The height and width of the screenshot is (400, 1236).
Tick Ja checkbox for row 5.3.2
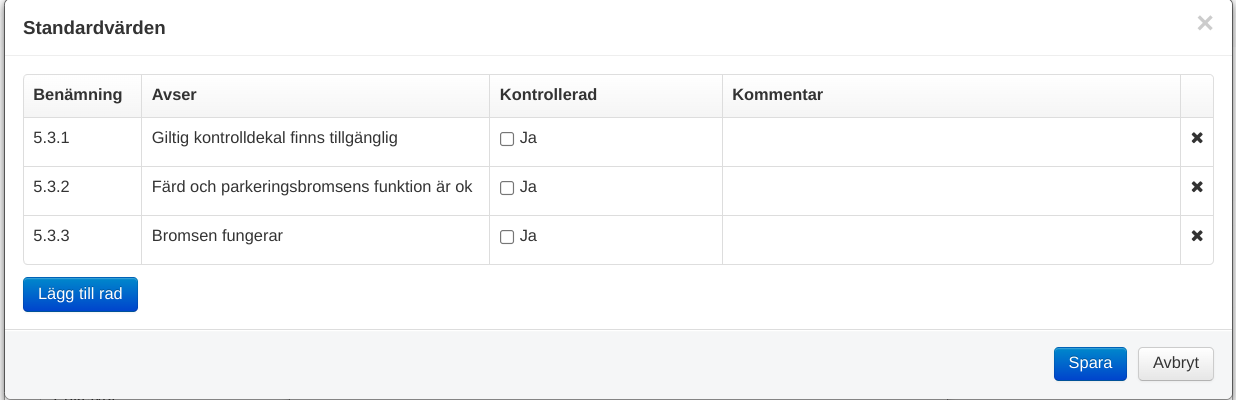click(507, 188)
